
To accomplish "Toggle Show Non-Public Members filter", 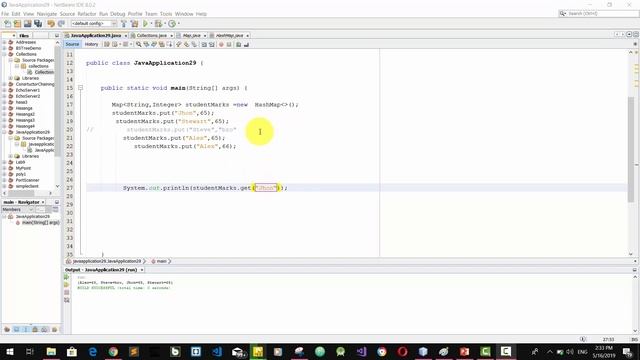I will [x=35, y=329].
